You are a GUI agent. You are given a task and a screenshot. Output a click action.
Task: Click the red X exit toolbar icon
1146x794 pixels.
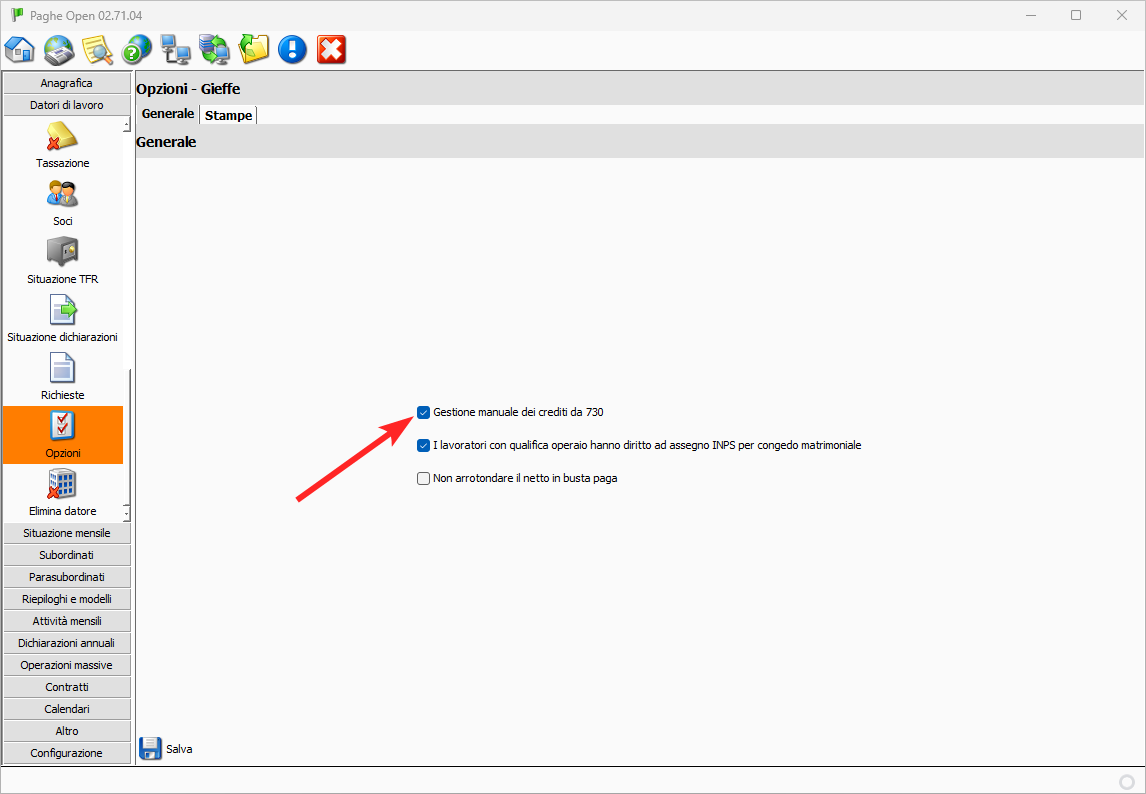click(331, 48)
